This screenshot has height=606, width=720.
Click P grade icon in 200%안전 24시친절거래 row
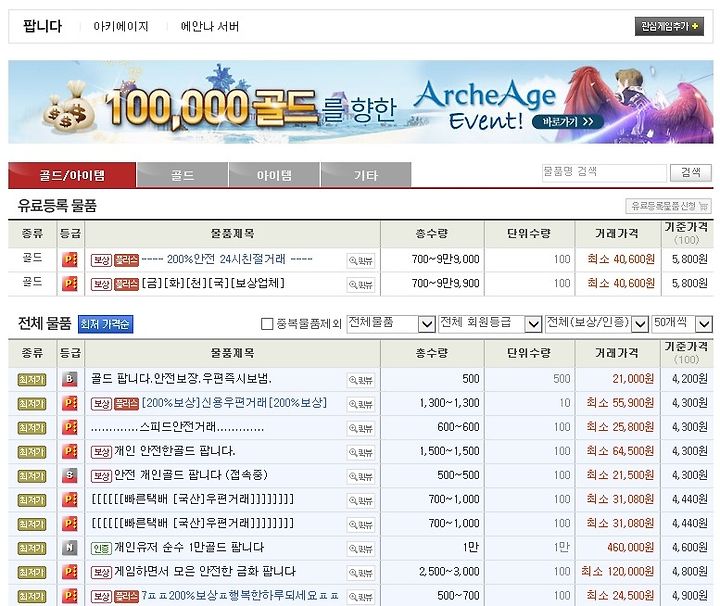tap(70, 259)
